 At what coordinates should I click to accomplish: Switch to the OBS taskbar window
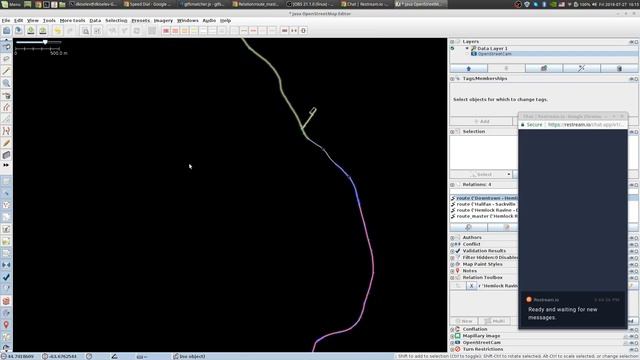pos(310,4)
